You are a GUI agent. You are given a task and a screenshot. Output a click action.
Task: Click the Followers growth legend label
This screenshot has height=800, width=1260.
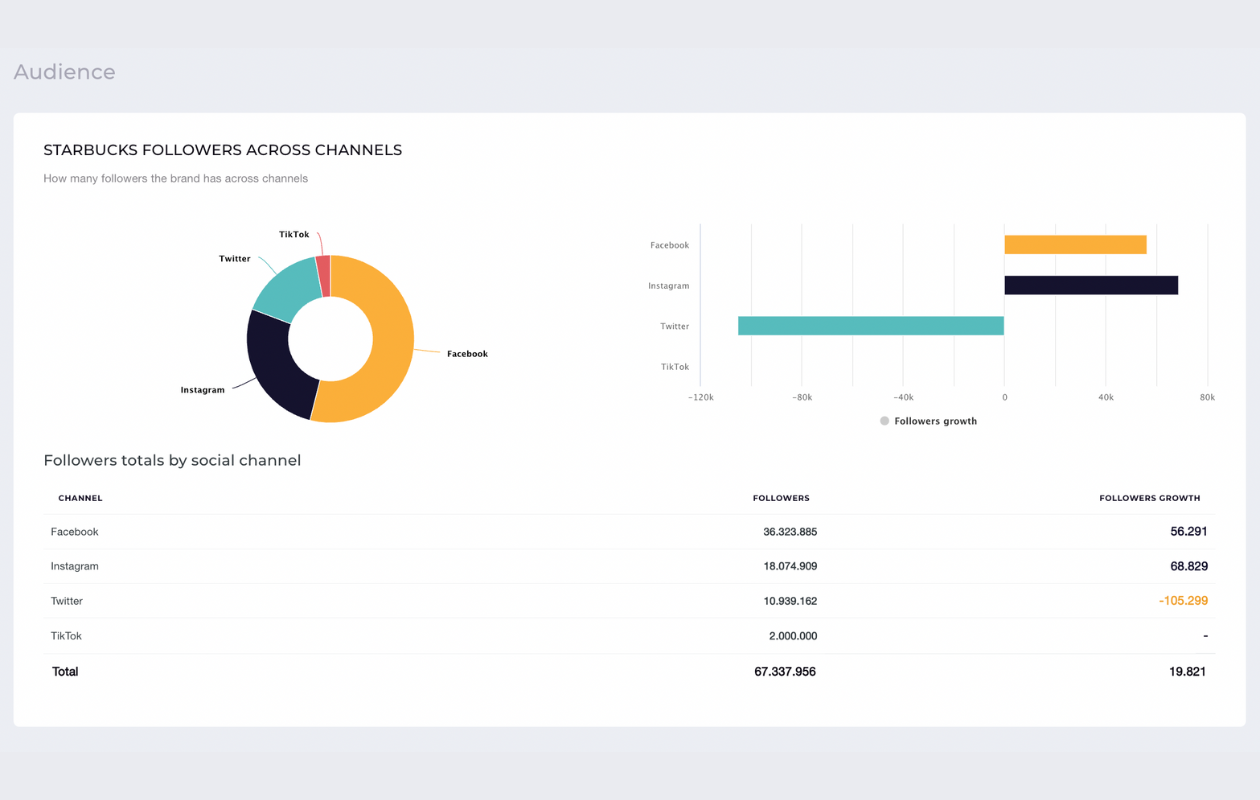coord(936,421)
